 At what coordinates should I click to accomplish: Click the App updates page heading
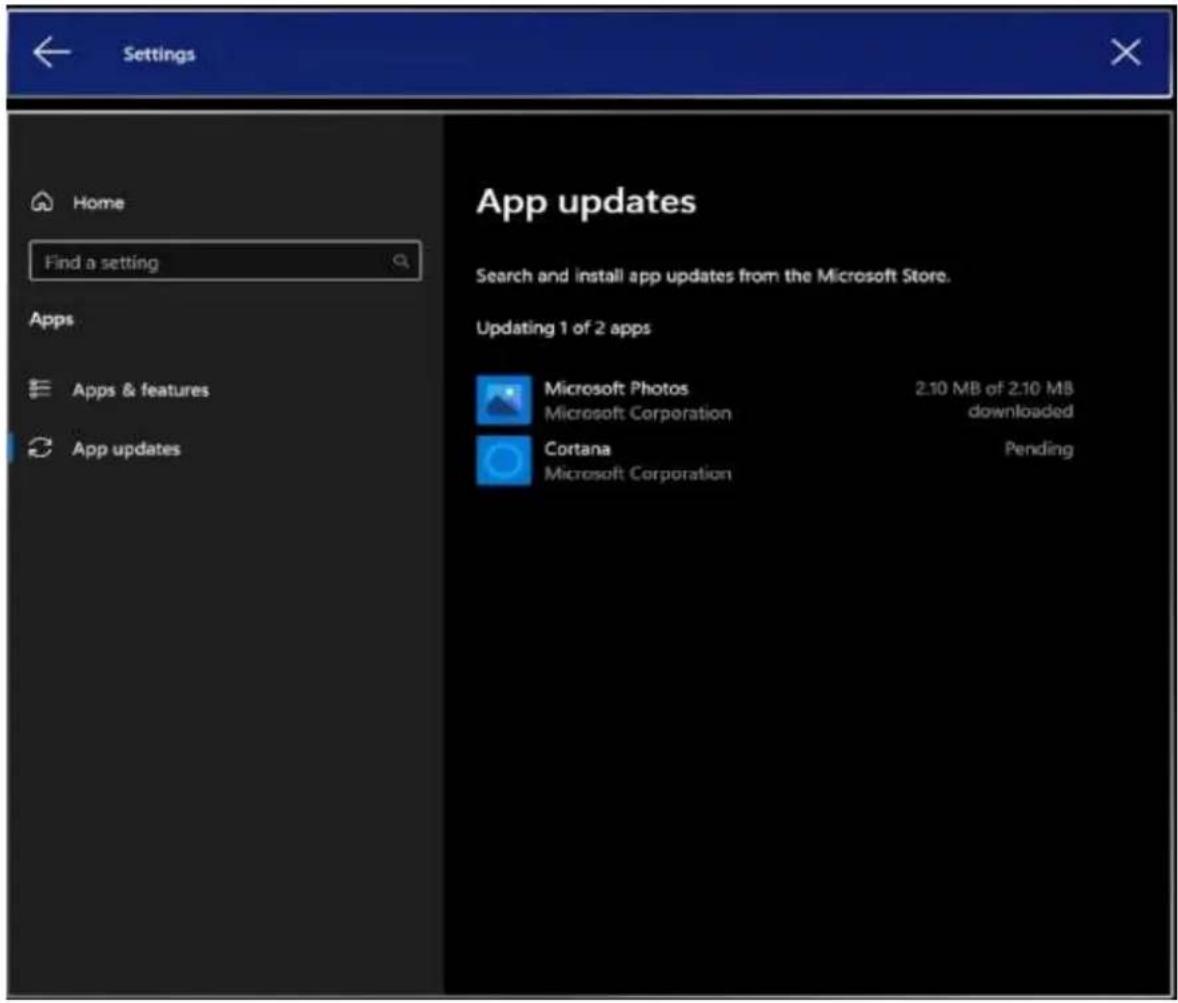[586, 202]
